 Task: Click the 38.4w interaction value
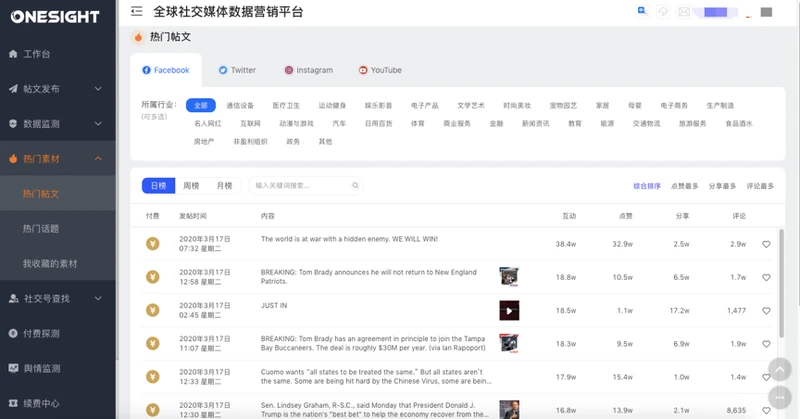[566, 244]
